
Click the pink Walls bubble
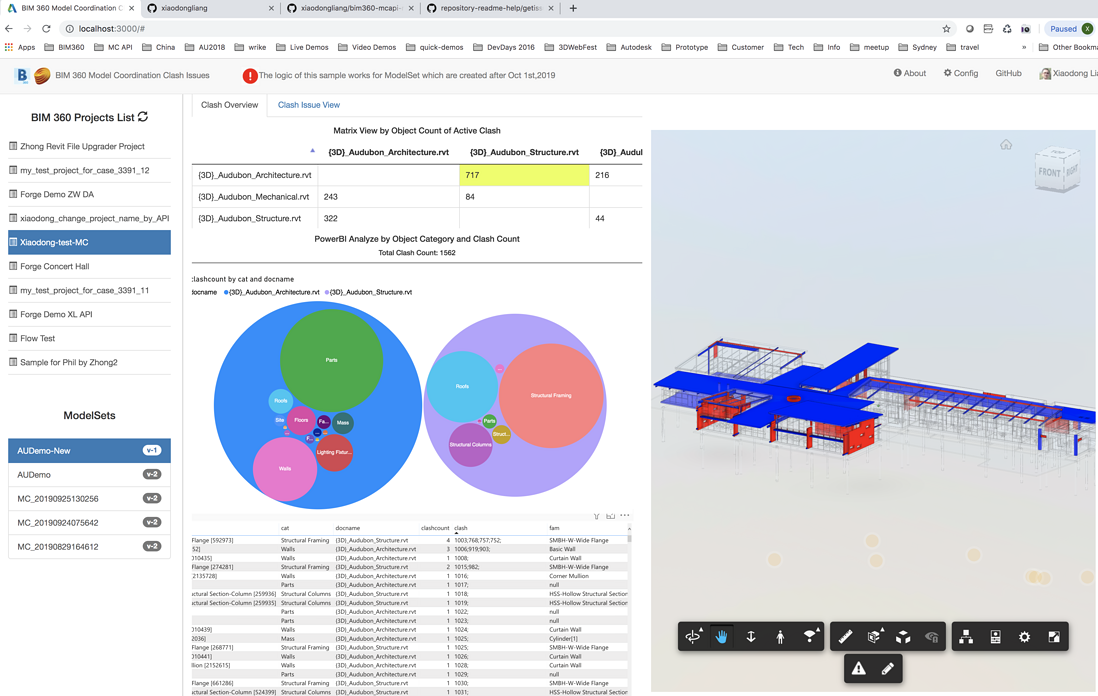pyautogui.click(x=285, y=468)
